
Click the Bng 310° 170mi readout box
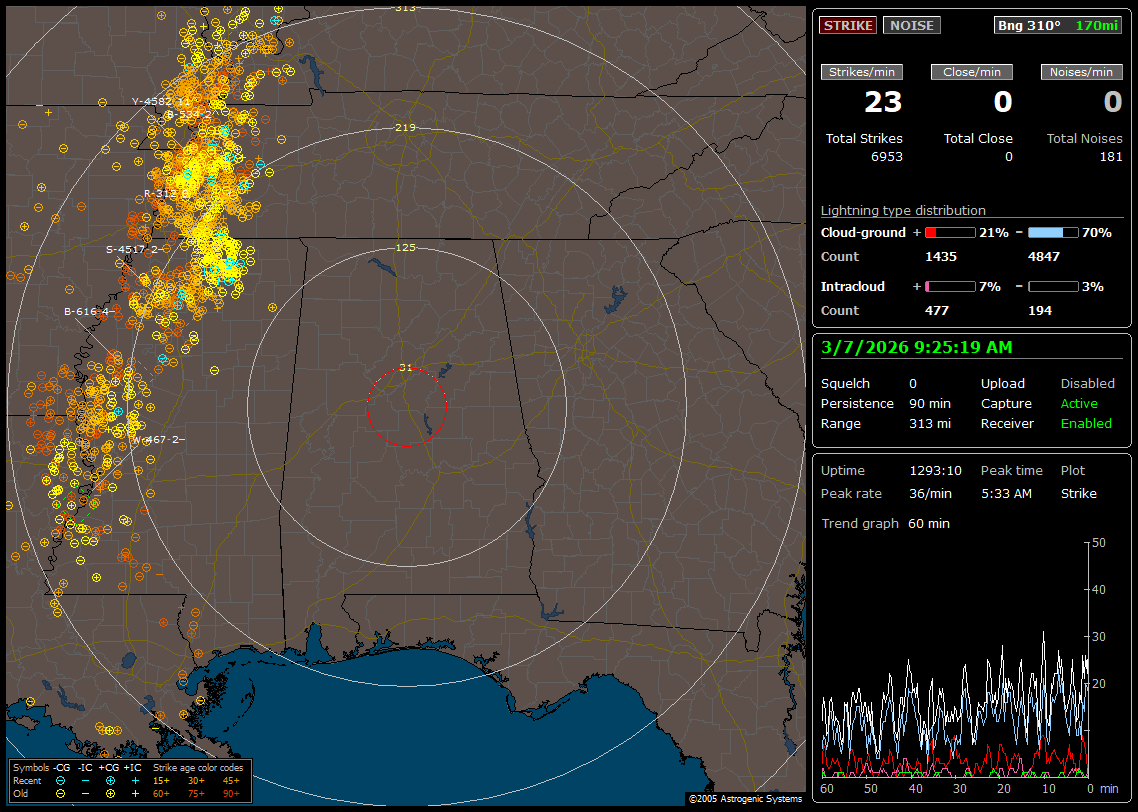click(x=1058, y=25)
